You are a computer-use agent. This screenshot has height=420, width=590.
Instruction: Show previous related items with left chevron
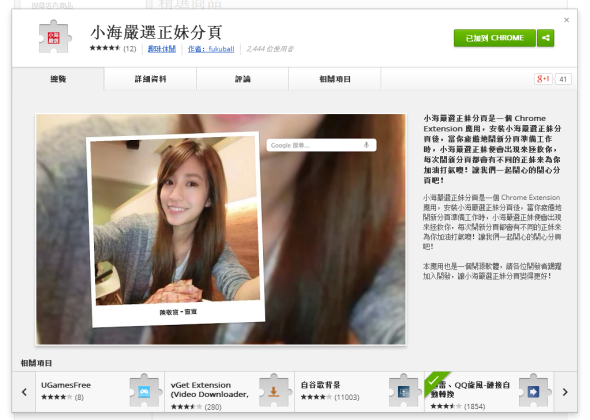pos(24,392)
